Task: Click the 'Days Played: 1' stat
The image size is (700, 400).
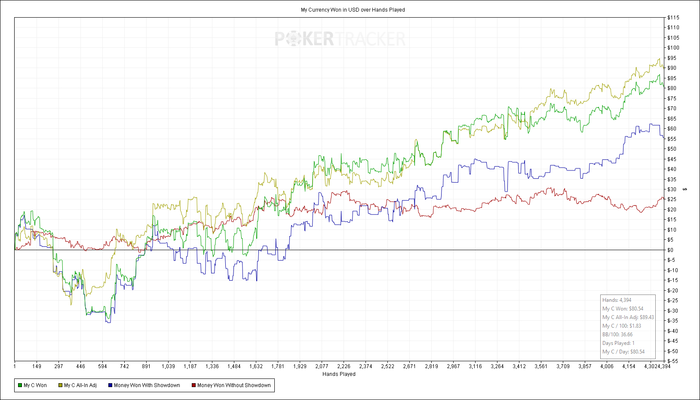Action: (x=618, y=343)
